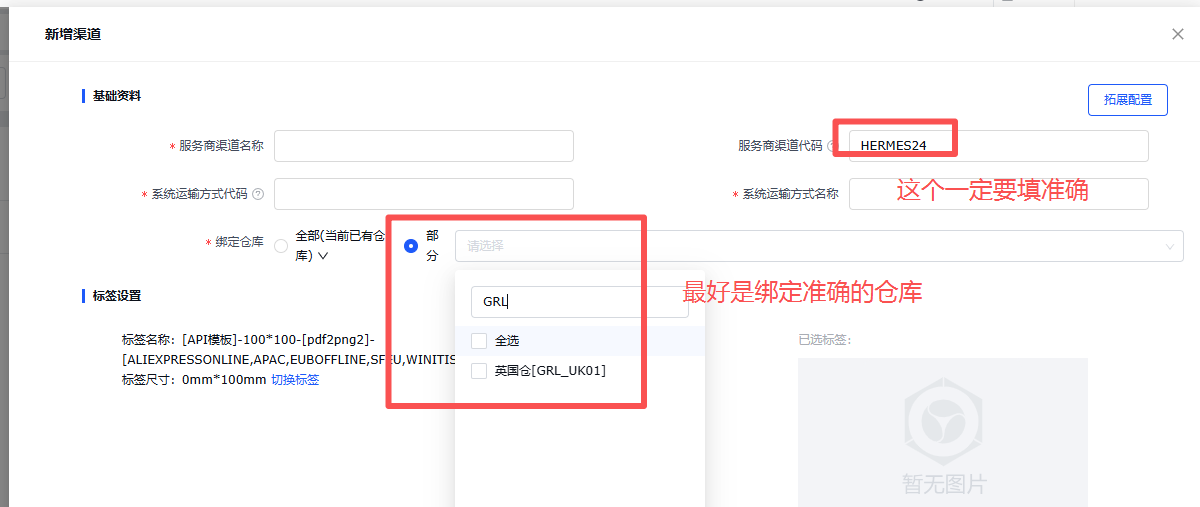Check the 全选 checkbox
The width and height of the screenshot is (1200, 507).
[x=479, y=341]
